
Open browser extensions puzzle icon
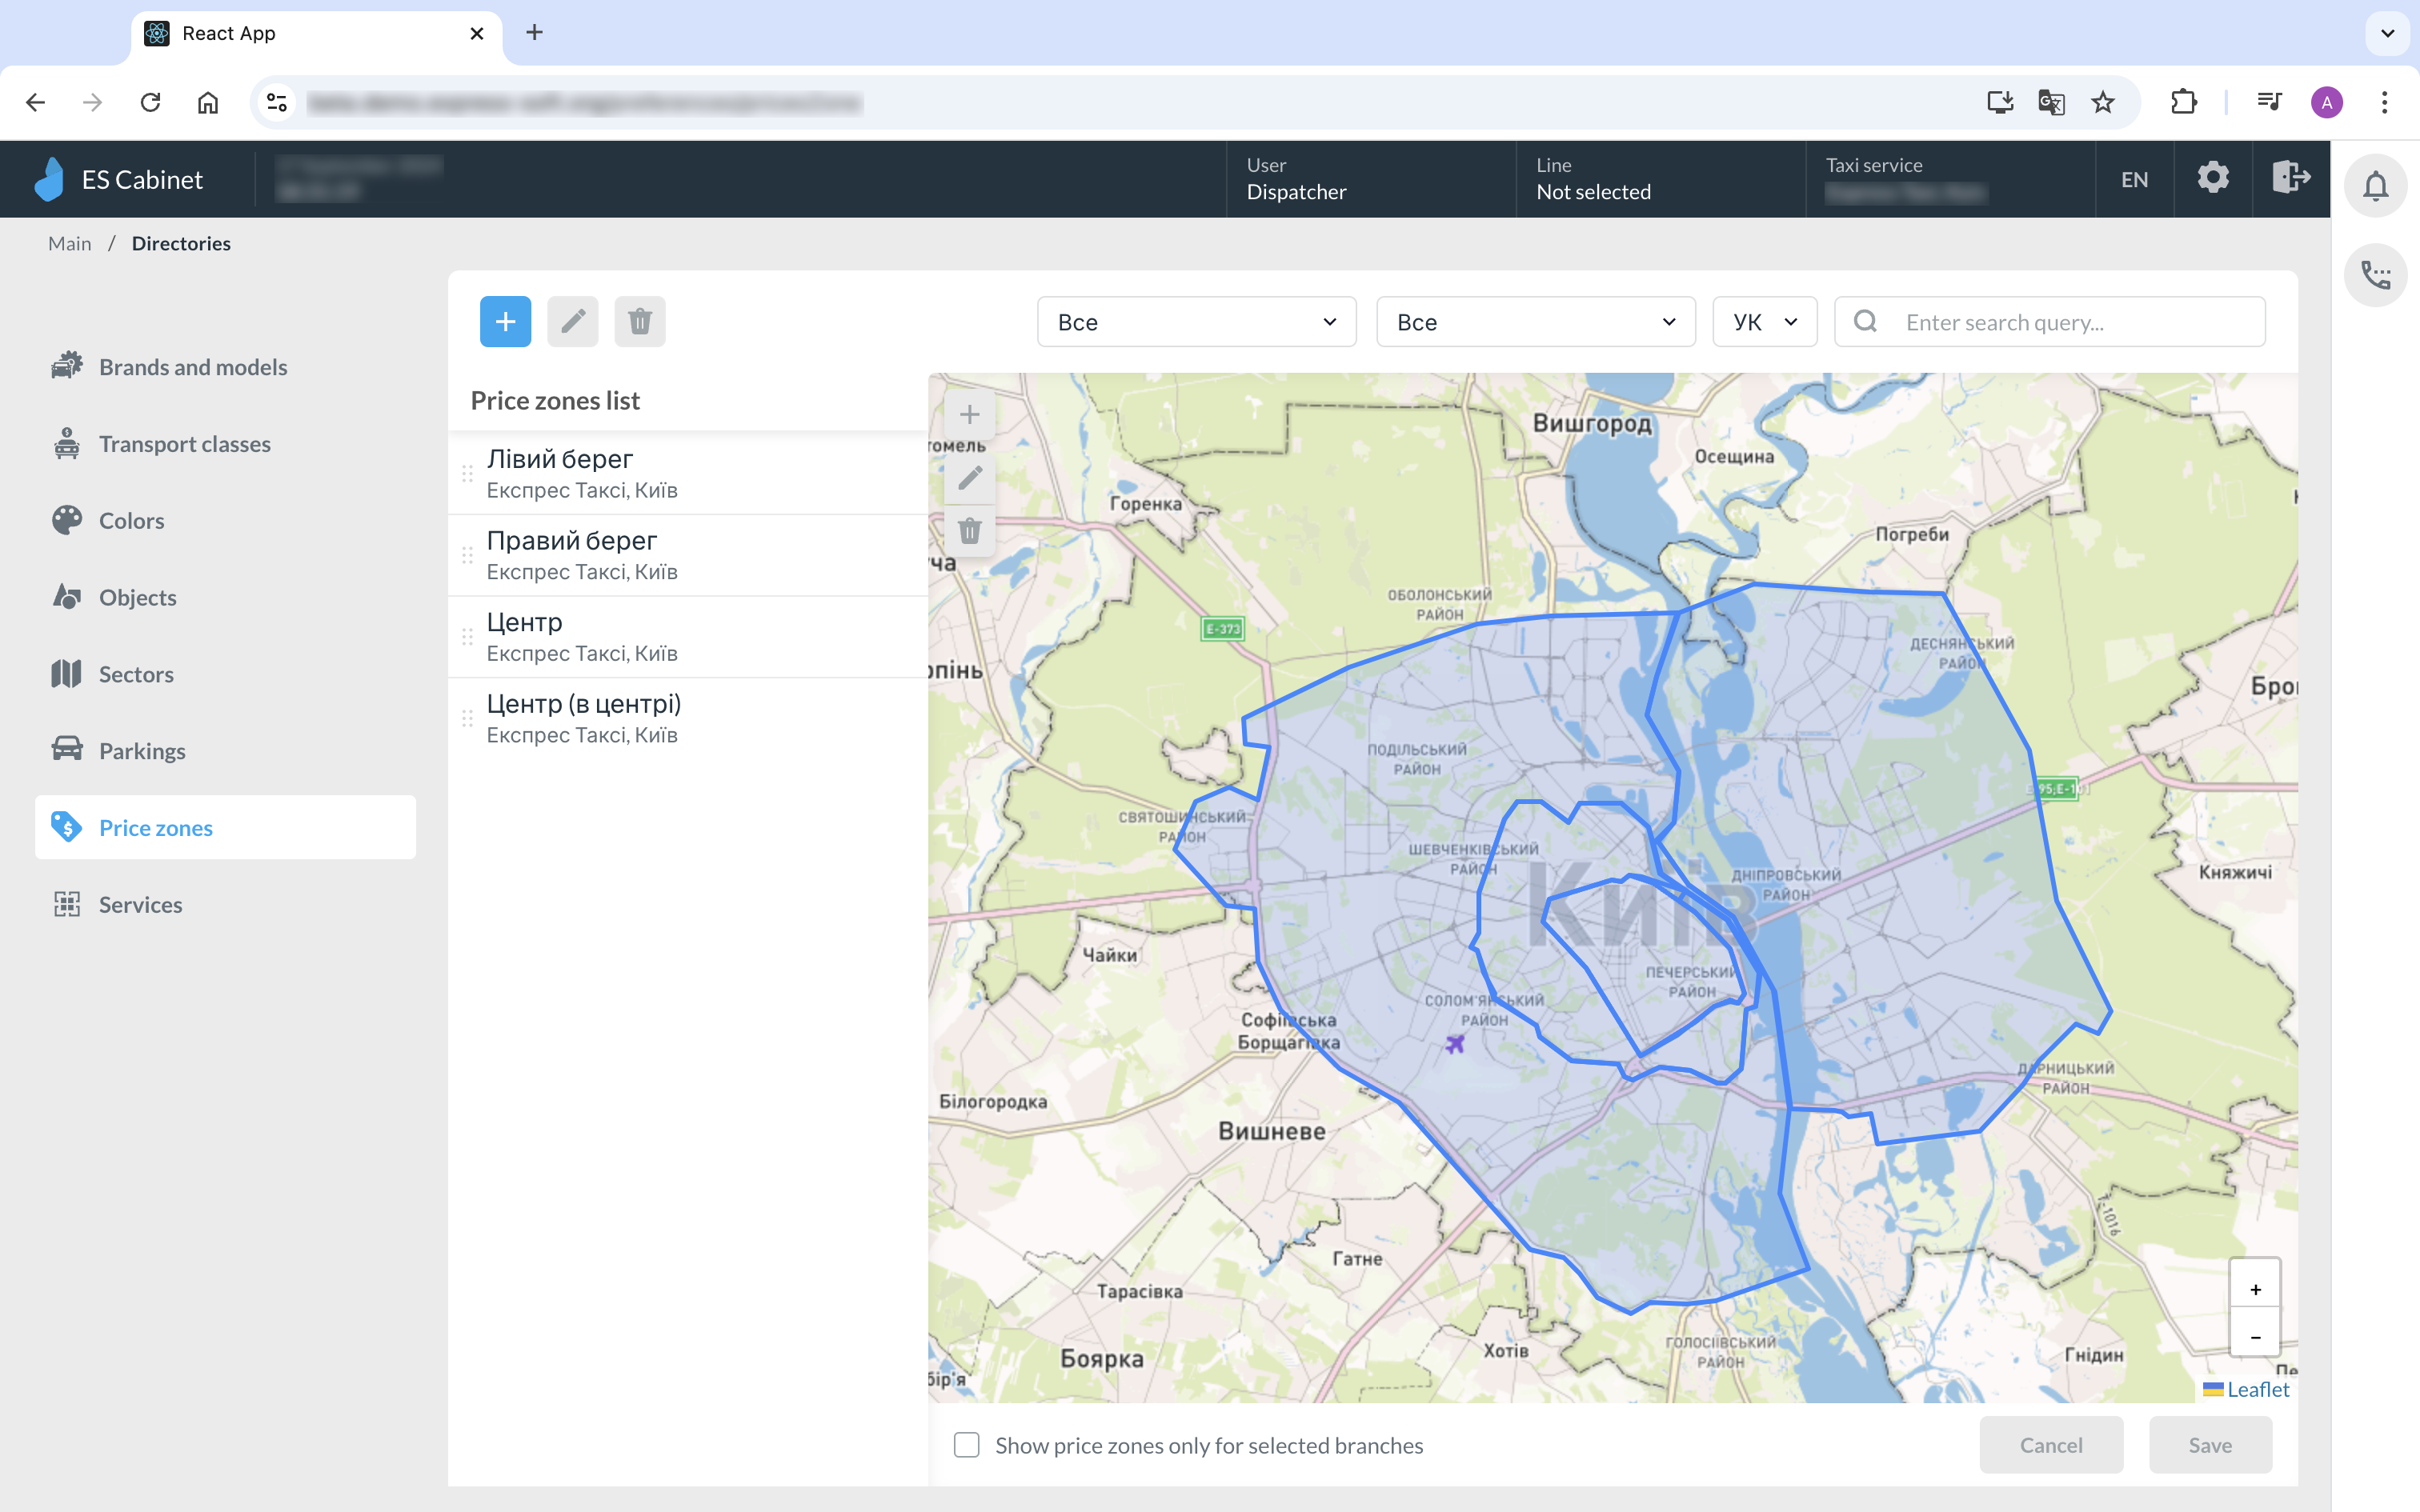point(2184,102)
